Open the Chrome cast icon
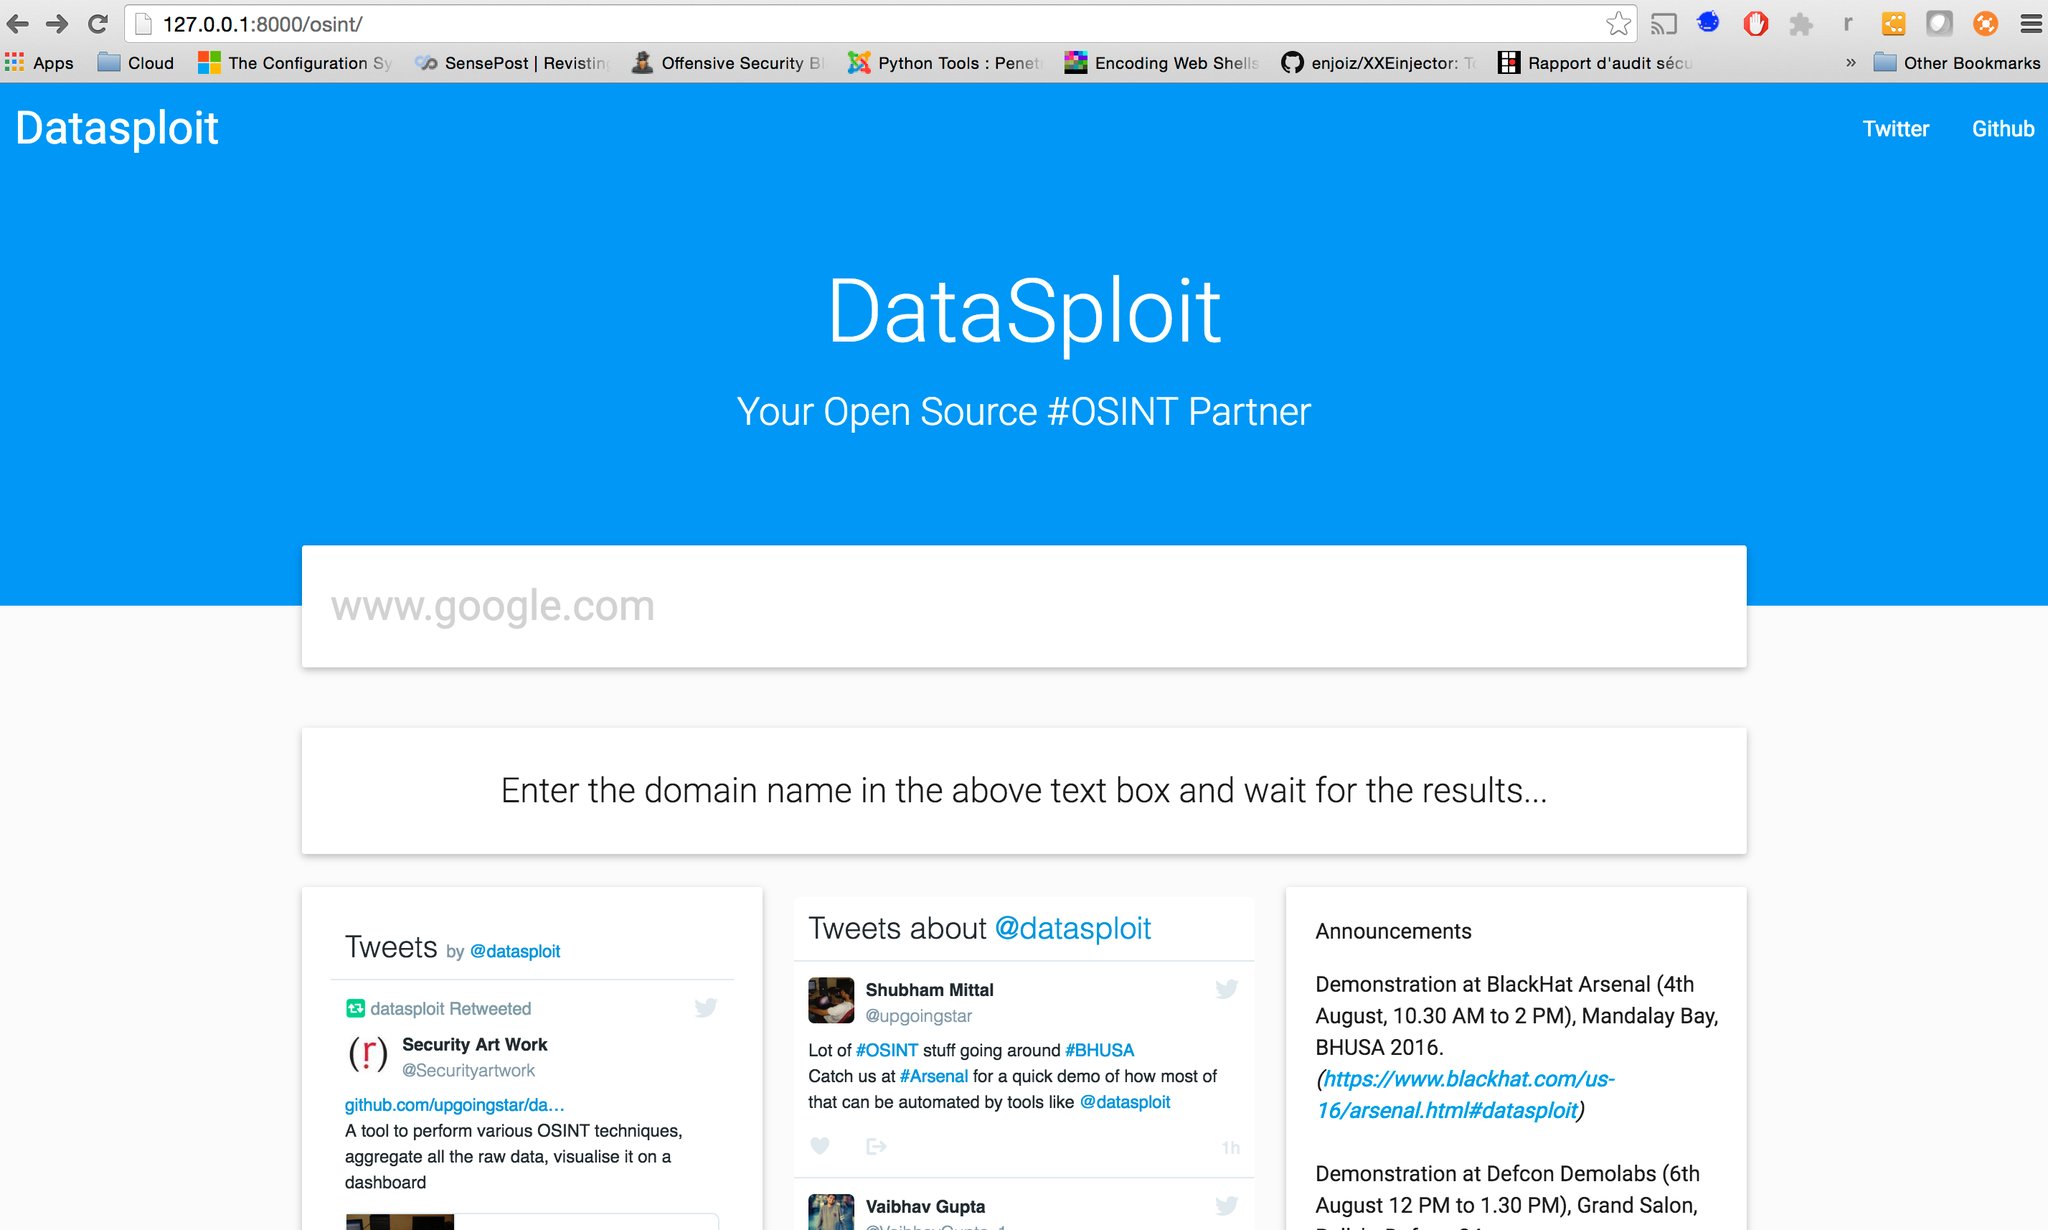 (x=1664, y=24)
